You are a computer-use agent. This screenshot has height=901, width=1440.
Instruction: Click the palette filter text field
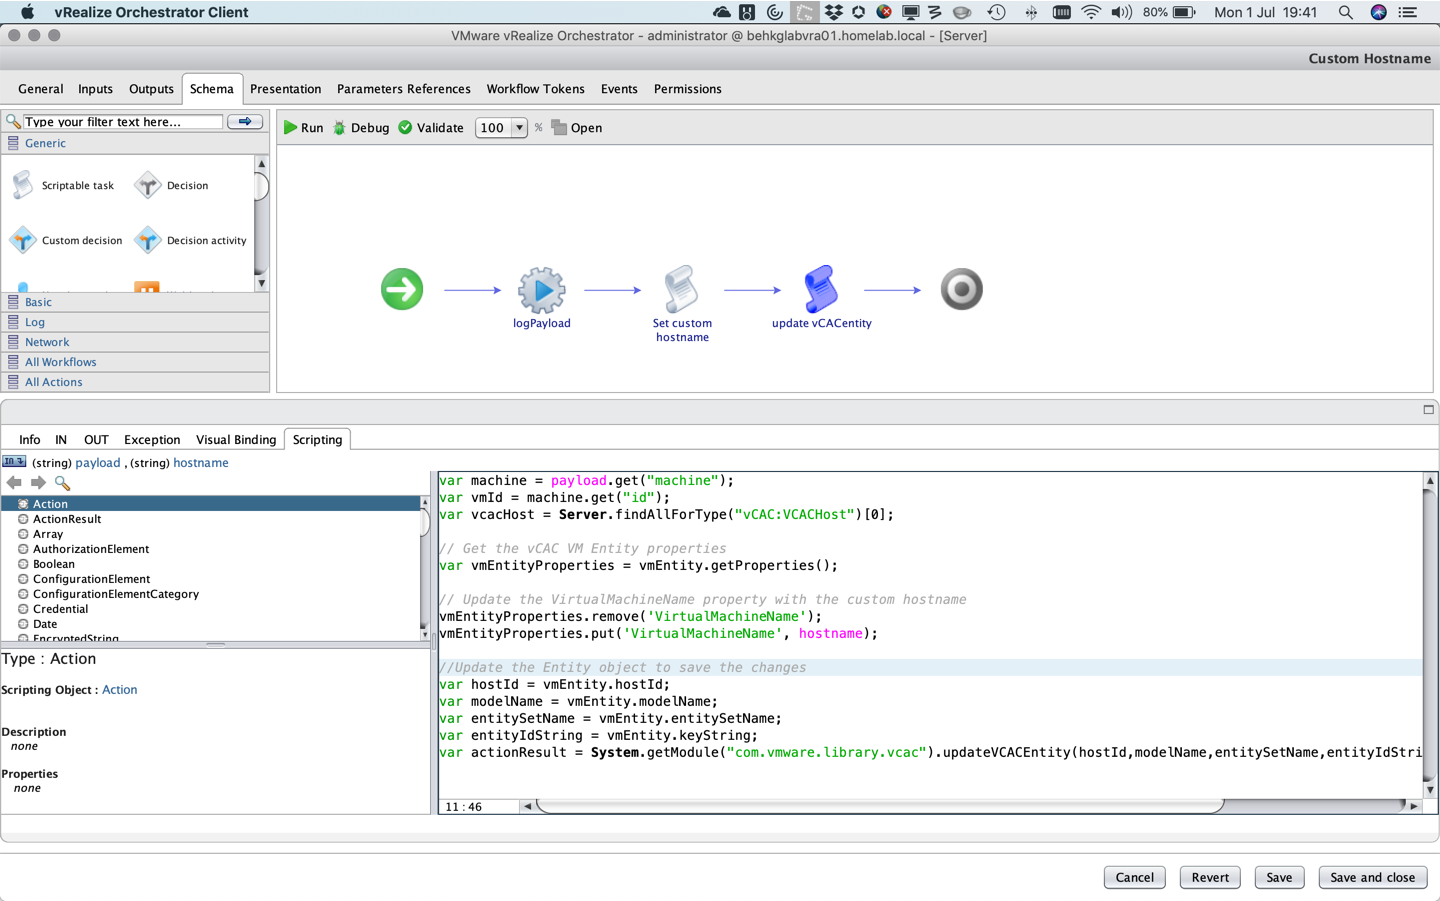(122, 121)
